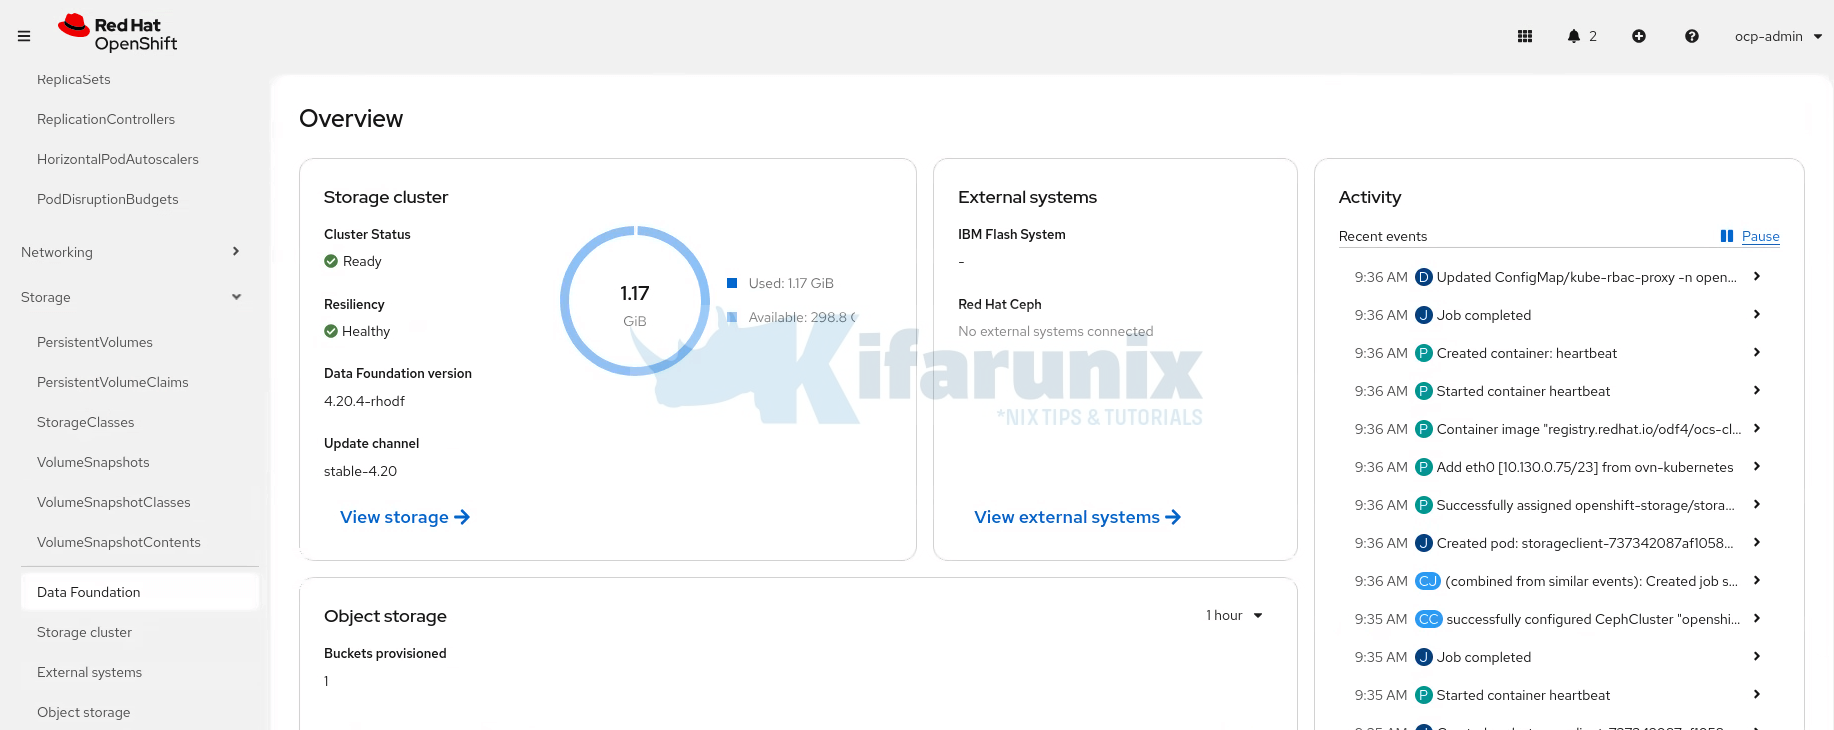Screen dimensions: 1834x730
Task: Click the plus import icon
Action: 1639,36
